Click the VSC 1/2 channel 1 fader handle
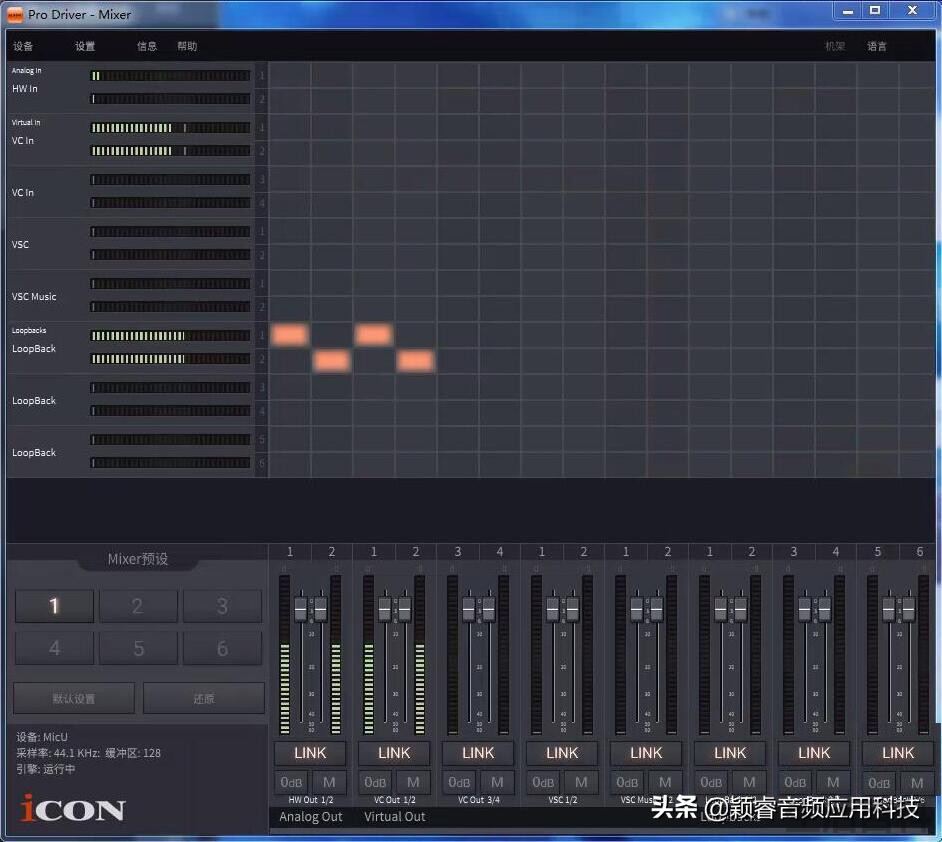Viewport: 942px width, 842px height. pyautogui.click(x=553, y=610)
